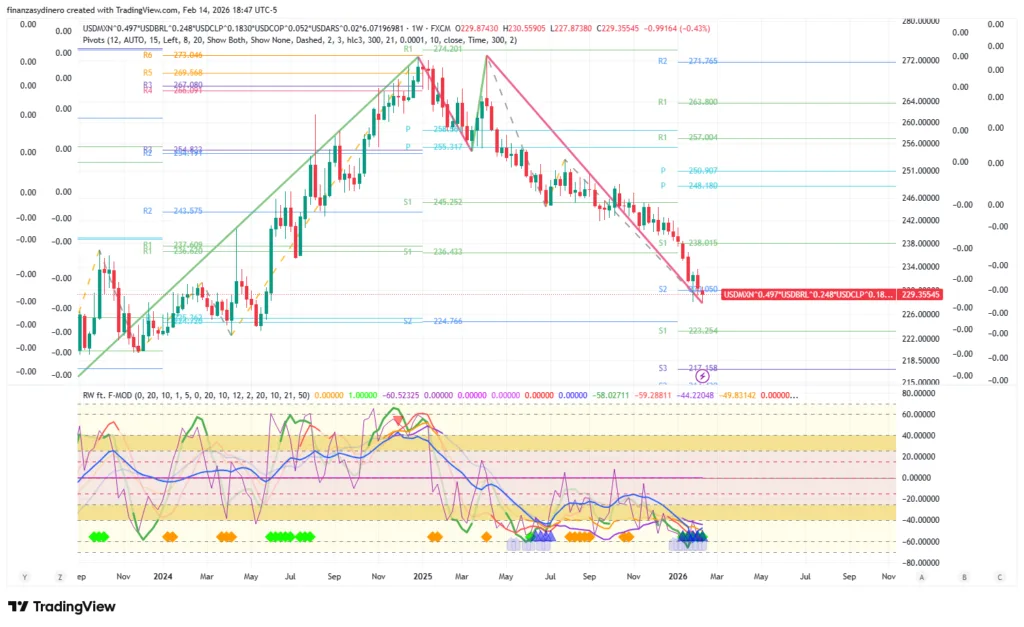The width and height of the screenshot is (1024, 627).
Task: Click the first green diamond cluster in the oscillator pane
Action: coord(98,537)
